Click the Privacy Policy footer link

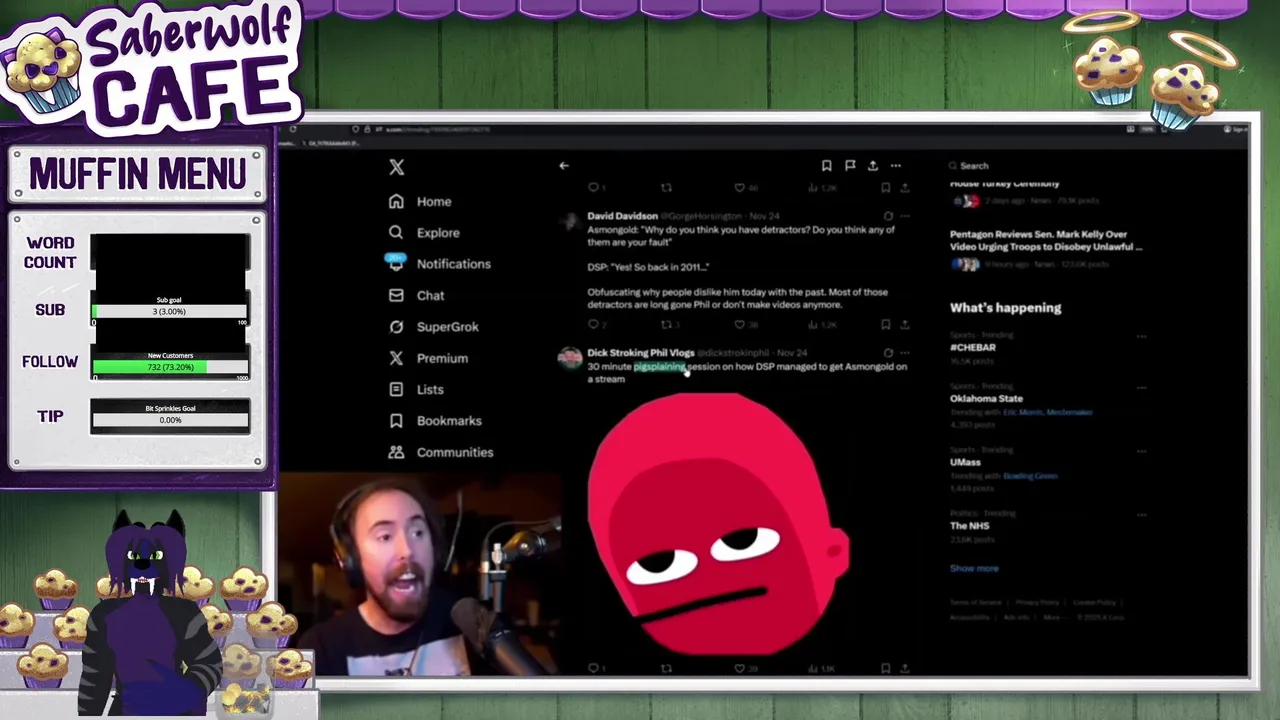1037,602
